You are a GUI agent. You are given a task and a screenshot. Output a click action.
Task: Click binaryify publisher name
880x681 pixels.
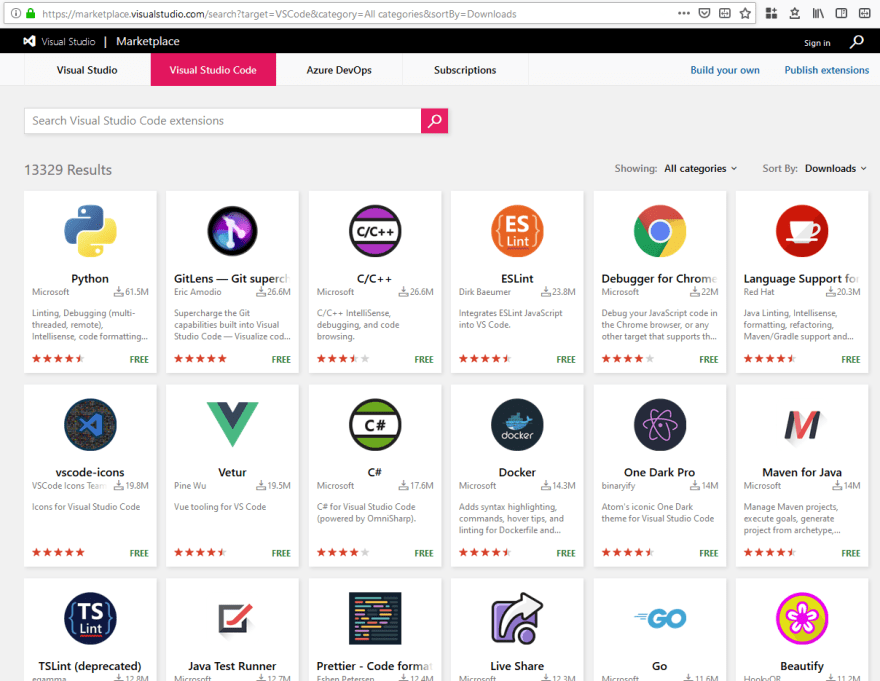pos(618,486)
